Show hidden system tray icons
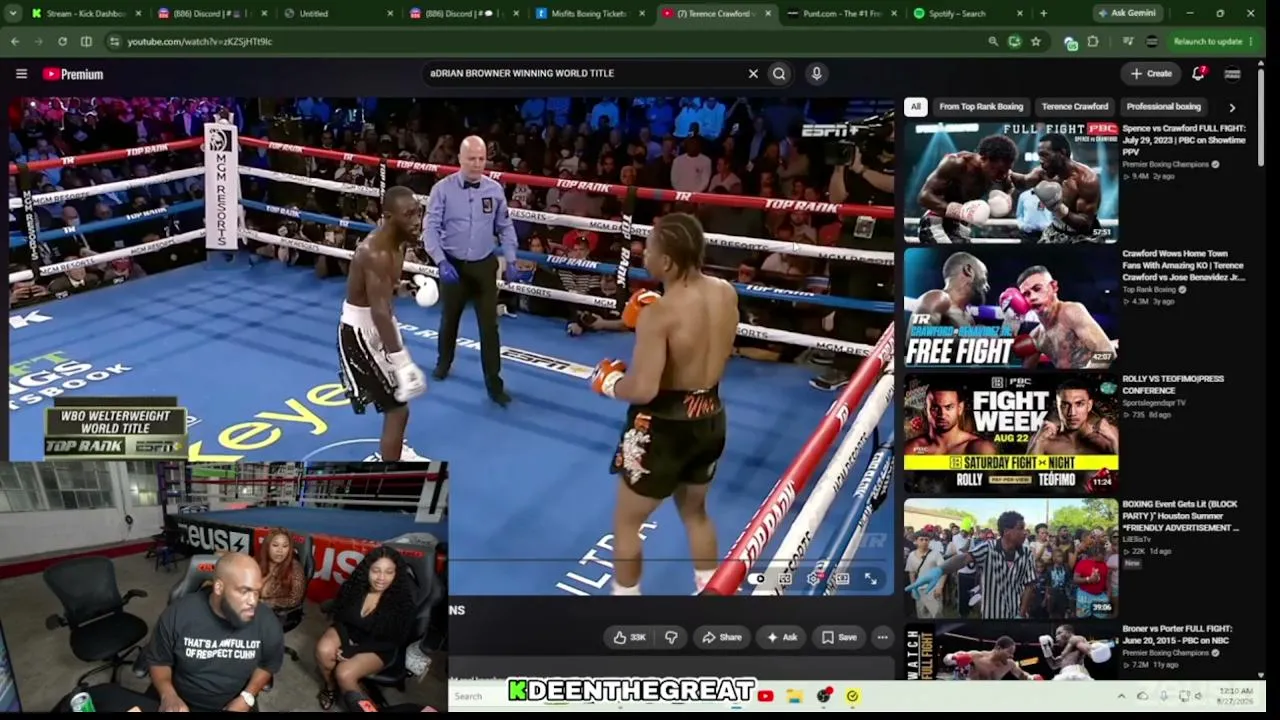Screen dimensions: 1280x720 1121,696
